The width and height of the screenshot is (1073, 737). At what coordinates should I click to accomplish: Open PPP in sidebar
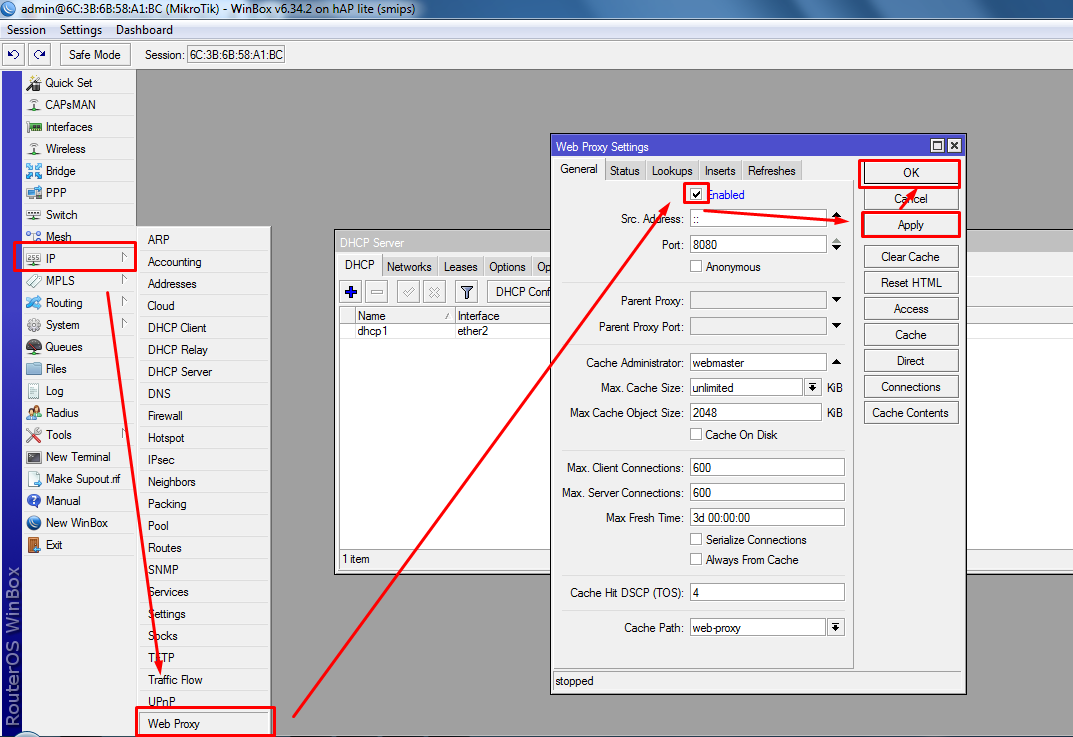[55, 192]
